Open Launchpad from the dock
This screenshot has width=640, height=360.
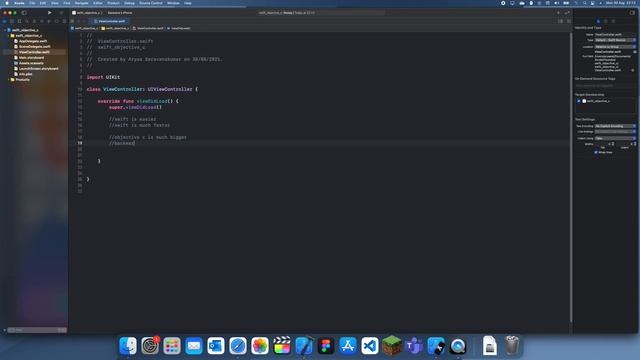pos(172,346)
